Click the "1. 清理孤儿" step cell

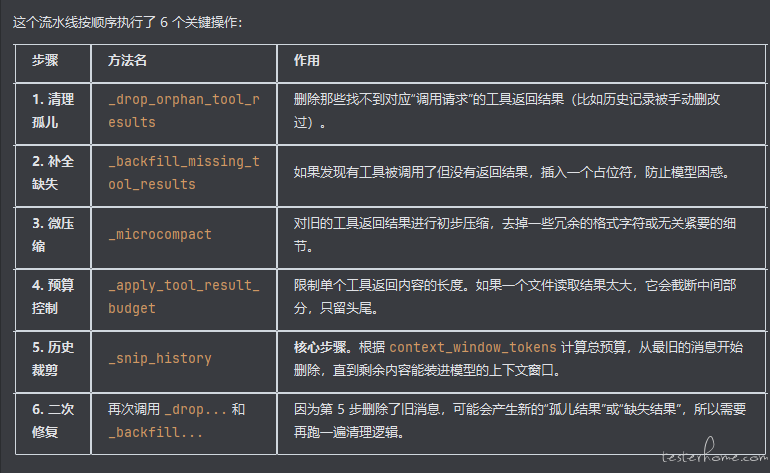53,110
